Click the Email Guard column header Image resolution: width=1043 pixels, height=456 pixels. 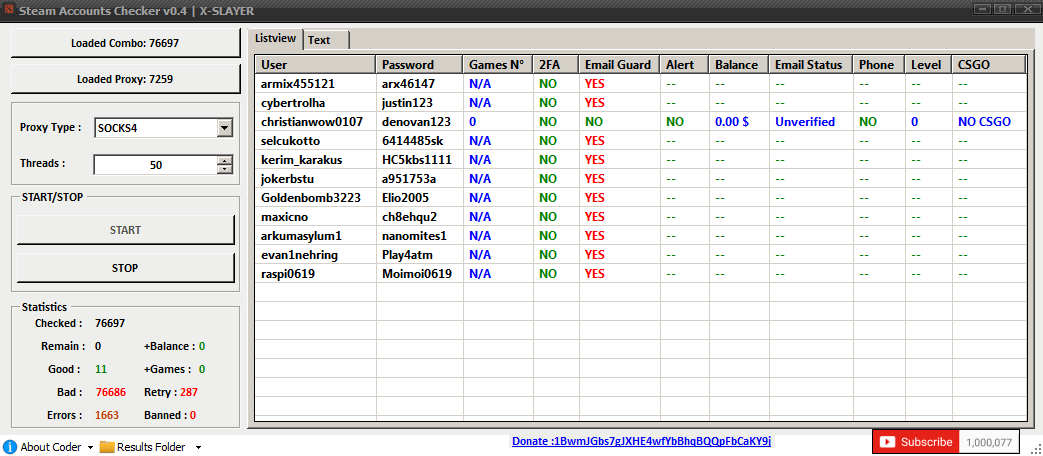(619, 64)
